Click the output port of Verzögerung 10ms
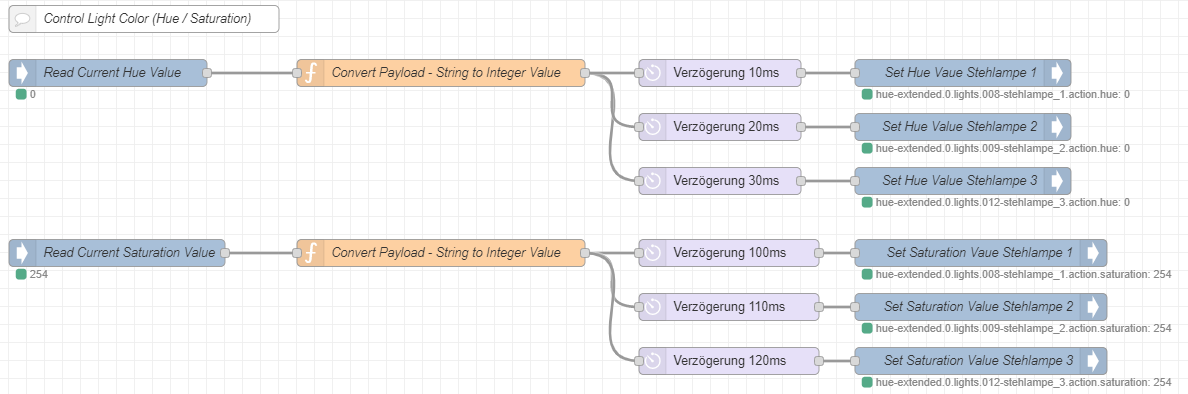This screenshot has height=394, width=1188. tap(801, 73)
